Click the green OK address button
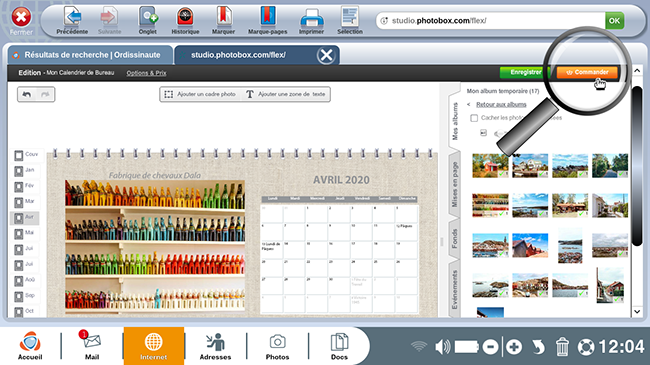650x365 pixels. (614, 20)
